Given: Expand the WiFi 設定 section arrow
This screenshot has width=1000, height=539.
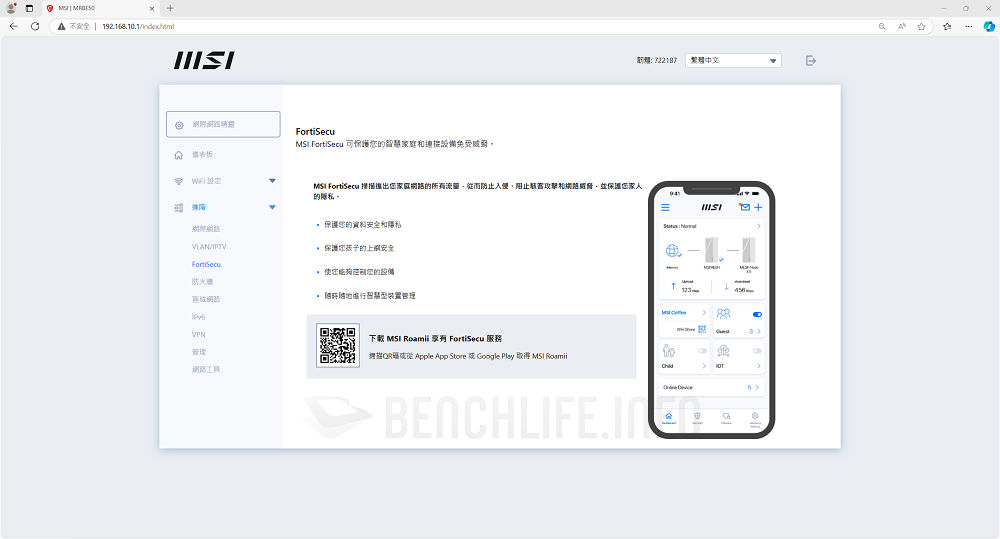Looking at the screenshot, I should (272, 181).
